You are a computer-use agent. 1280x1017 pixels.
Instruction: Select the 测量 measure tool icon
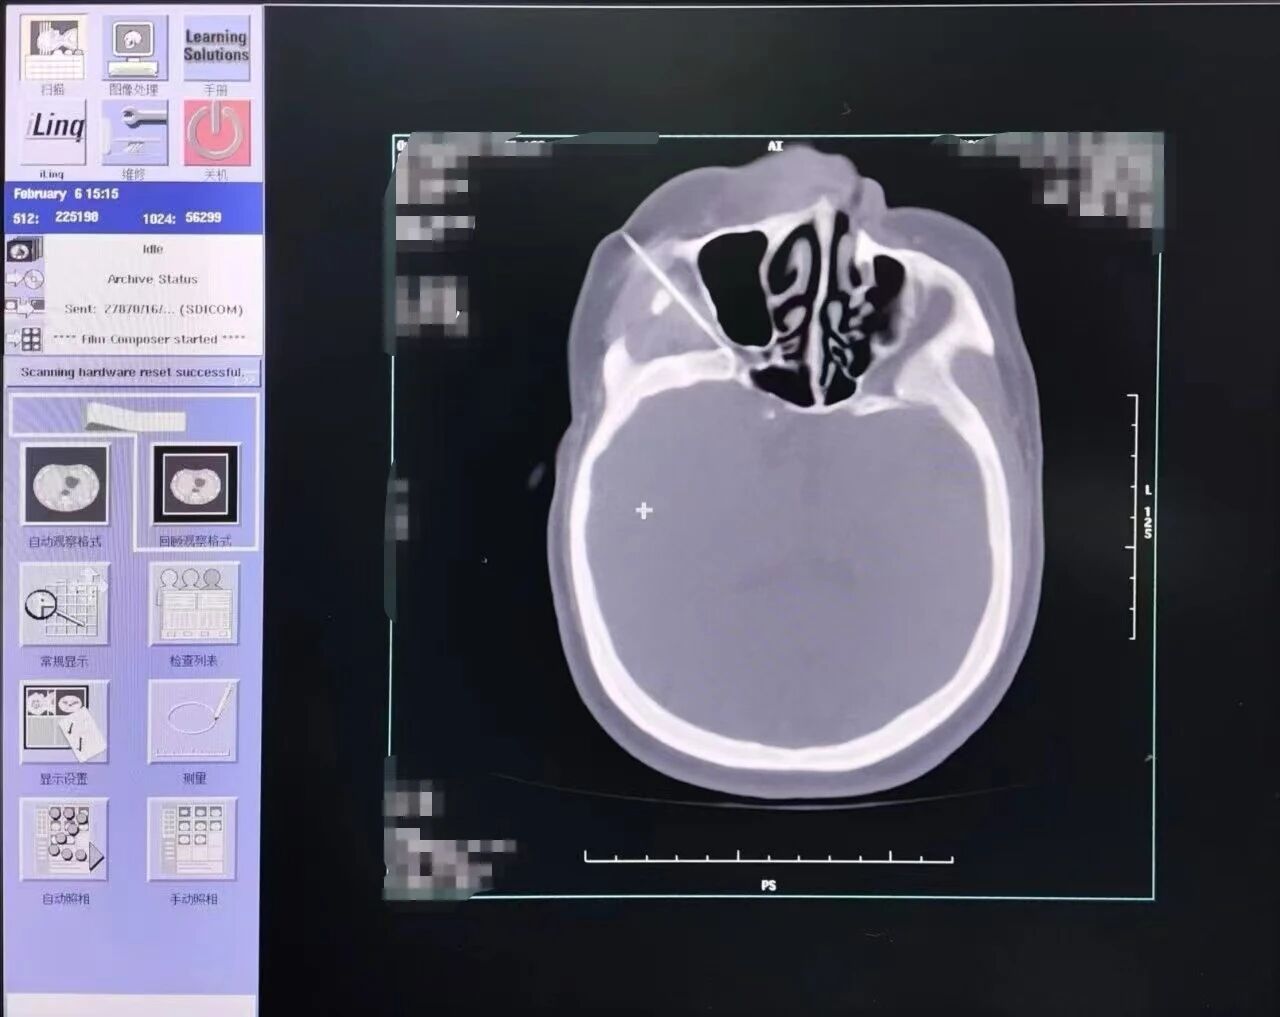194,722
